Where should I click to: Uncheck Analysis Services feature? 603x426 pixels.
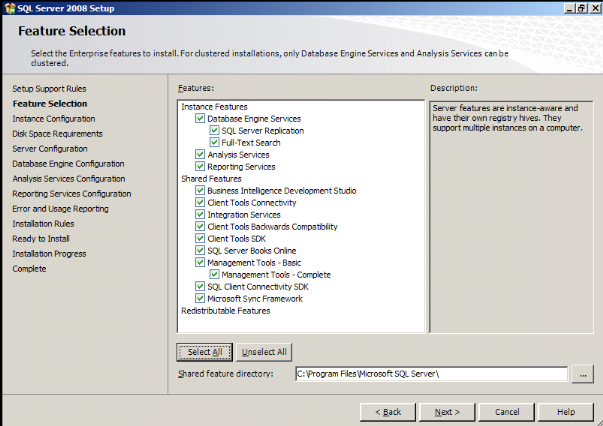click(x=200, y=154)
